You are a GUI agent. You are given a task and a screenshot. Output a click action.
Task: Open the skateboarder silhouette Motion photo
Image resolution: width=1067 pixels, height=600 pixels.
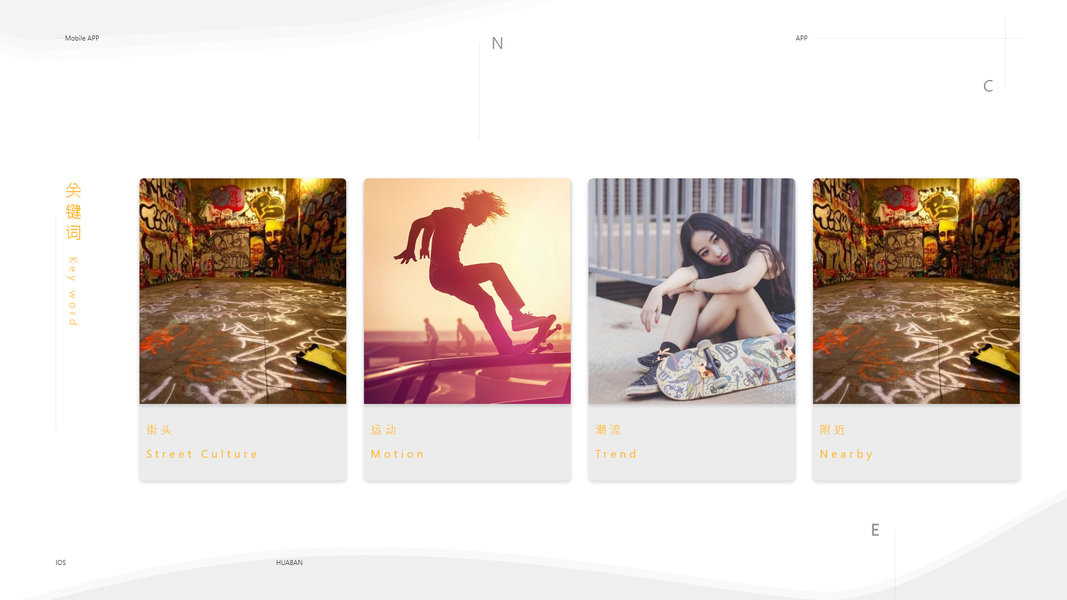(467, 291)
